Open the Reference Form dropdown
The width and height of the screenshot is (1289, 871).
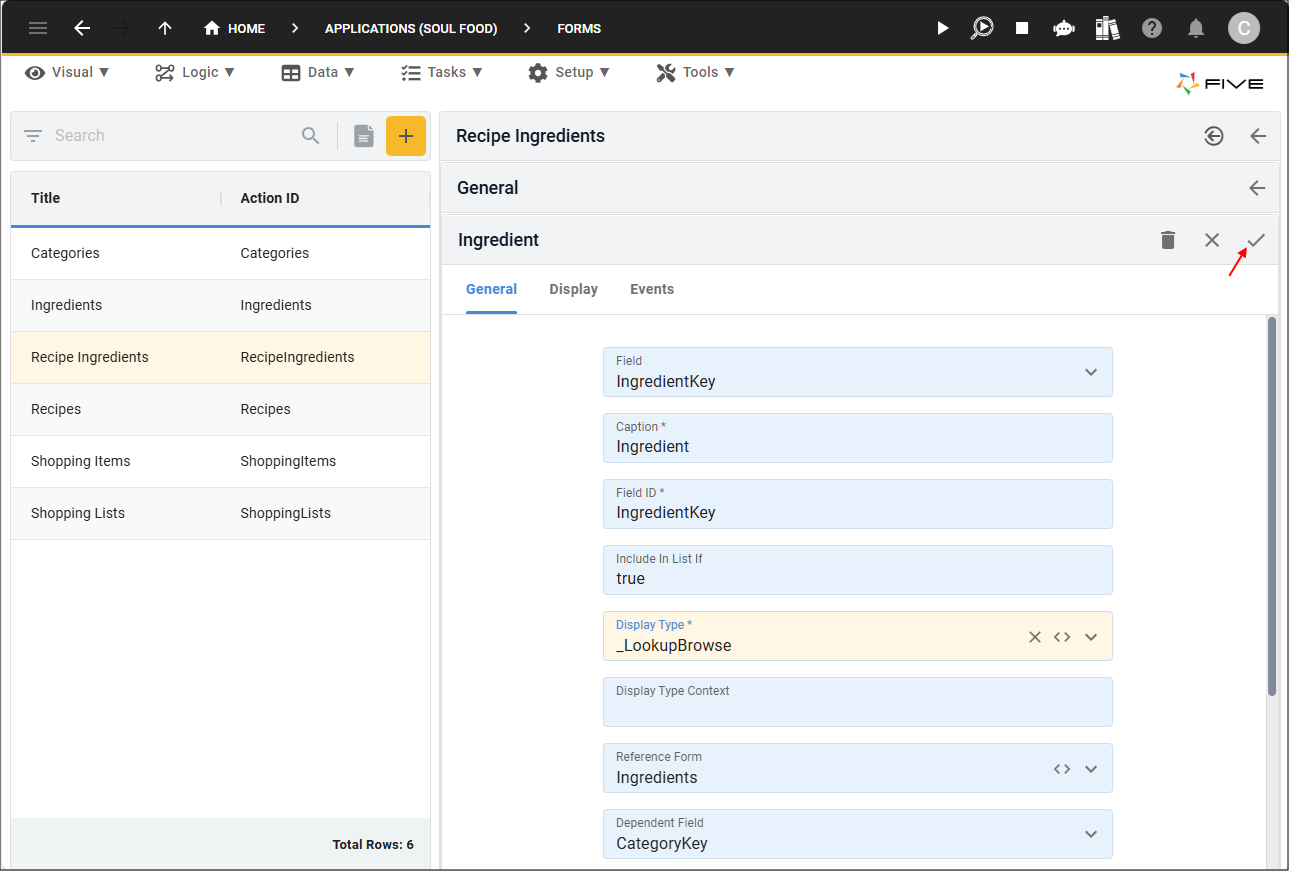pyautogui.click(x=1090, y=769)
